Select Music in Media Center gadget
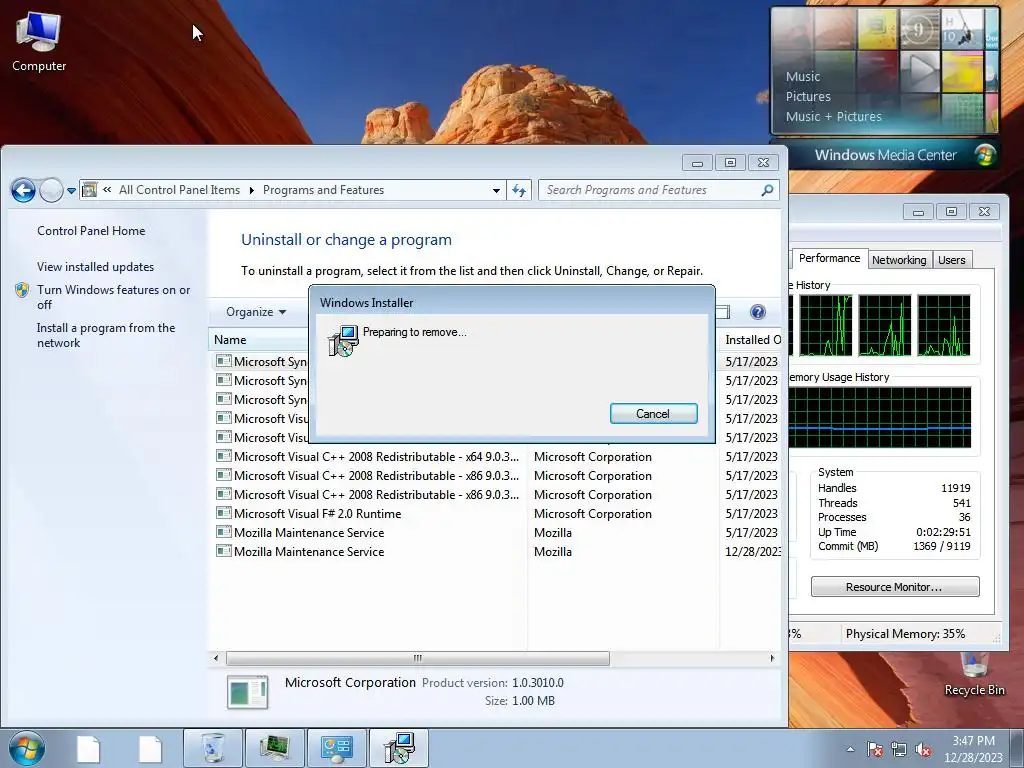This screenshot has width=1024, height=768. (803, 76)
